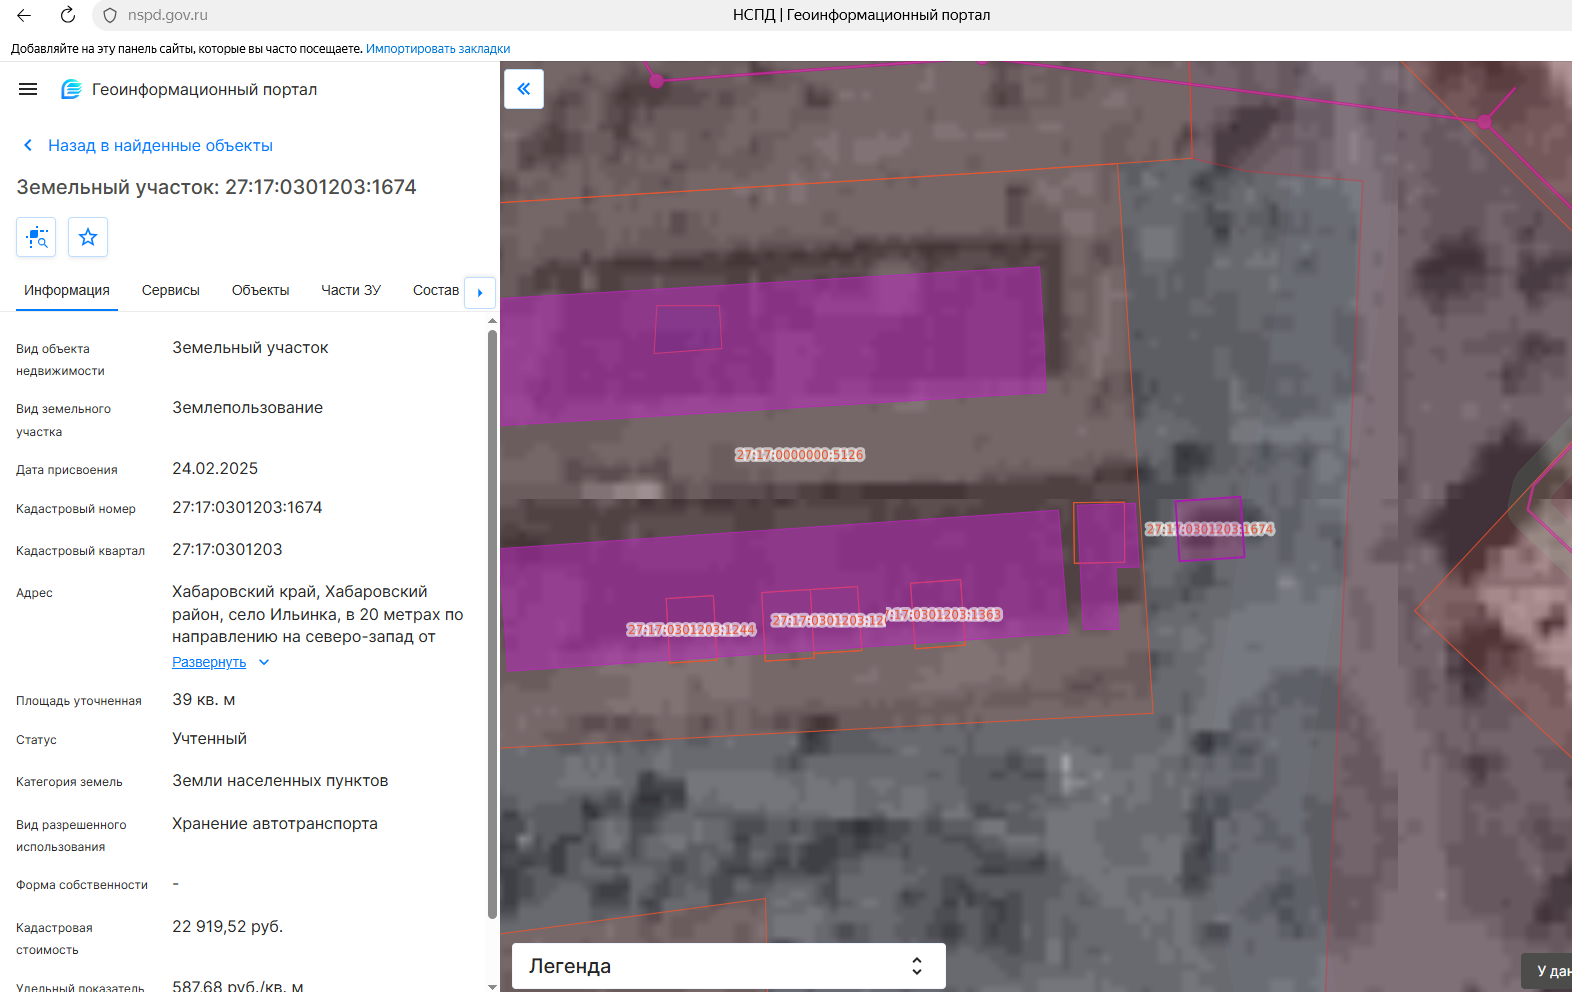This screenshot has width=1572, height=992.
Task: Add the parcel to favorites with the star
Action: 88,237
